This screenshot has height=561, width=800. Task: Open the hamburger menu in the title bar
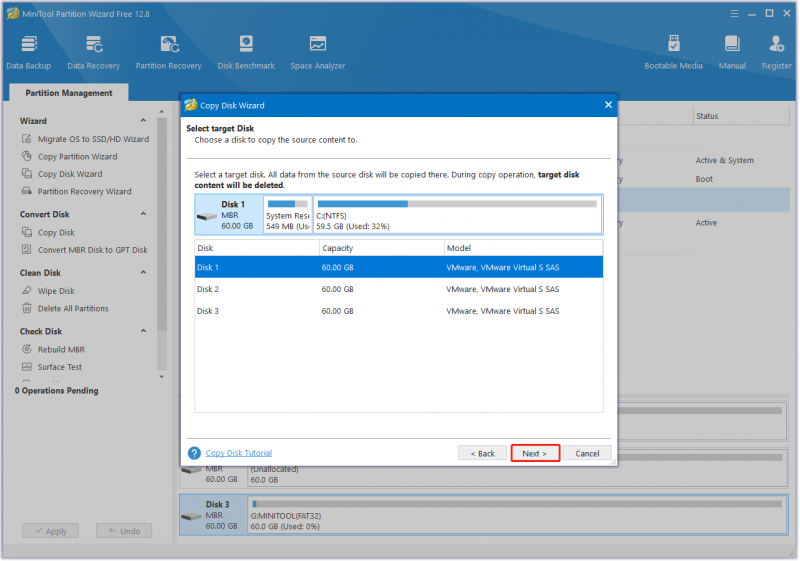[x=734, y=14]
